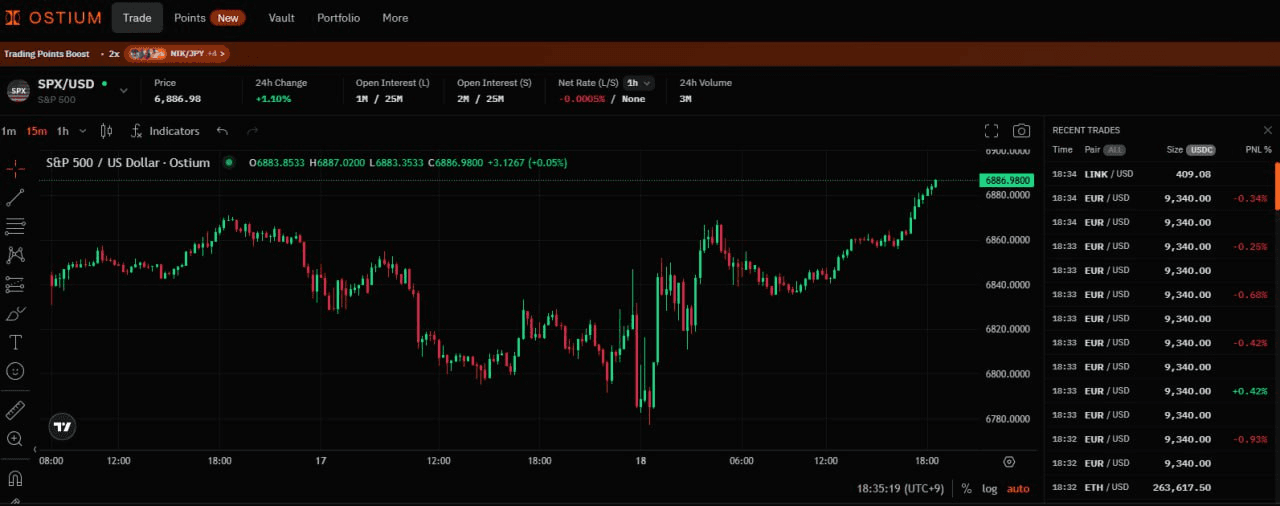This screenshot has height=506, width=1280.
Task: Expand the SPX/USD pair selector
Action: pyautogui.click(x=124, y=91)
